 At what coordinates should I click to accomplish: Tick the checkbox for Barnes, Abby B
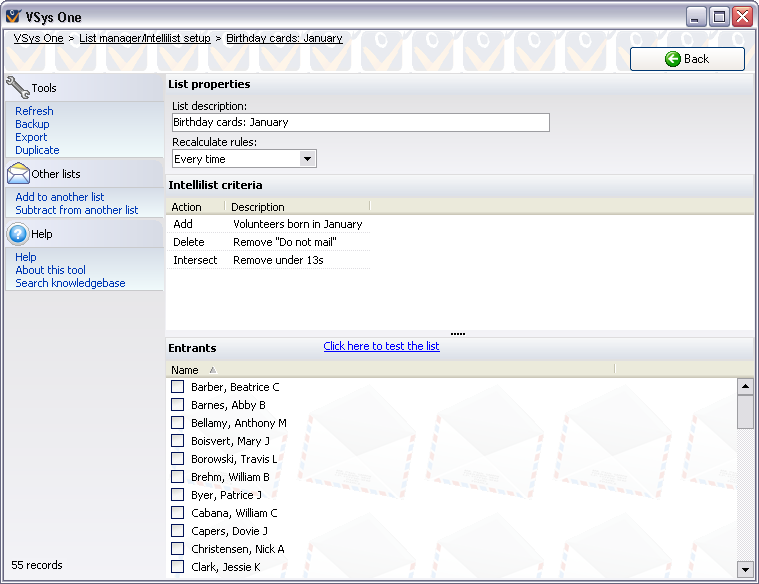pos(178,404)
